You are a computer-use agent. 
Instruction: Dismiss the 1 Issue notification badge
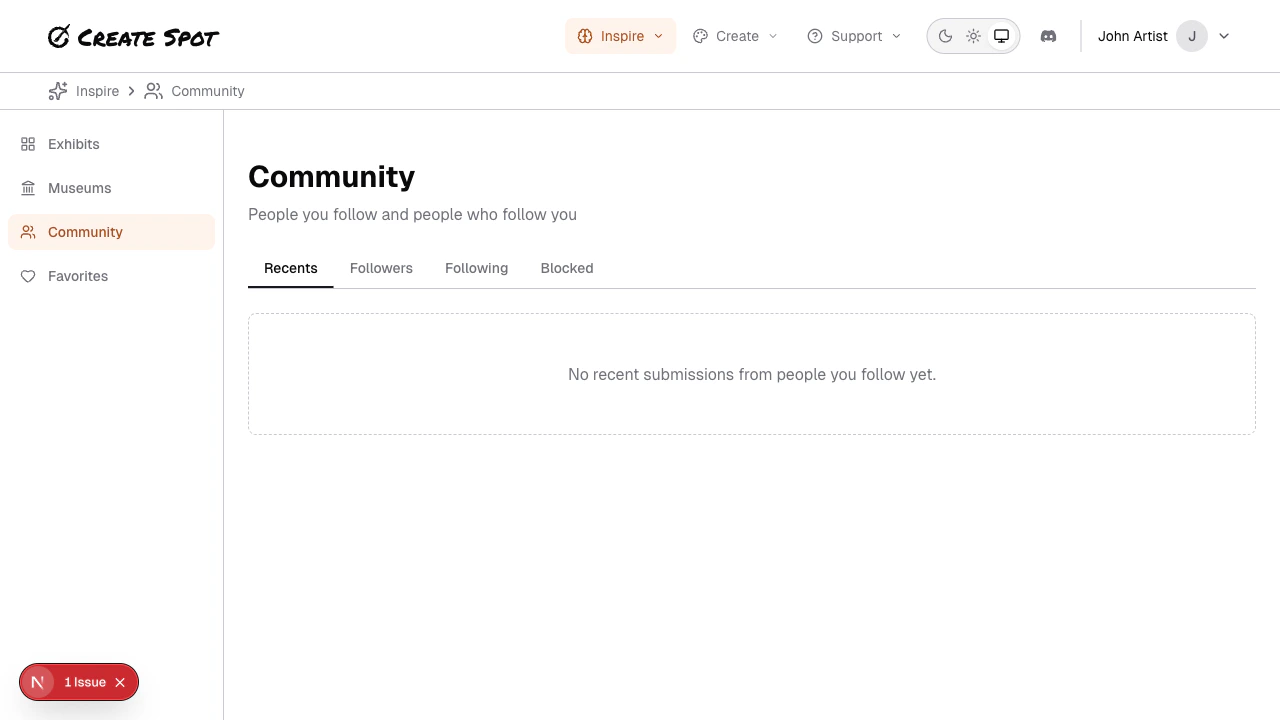[120, 682]
